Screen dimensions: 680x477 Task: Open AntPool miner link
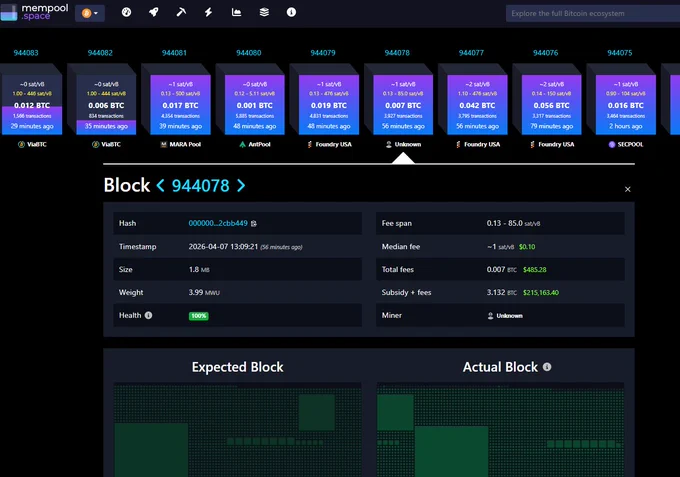pos(255,144)
